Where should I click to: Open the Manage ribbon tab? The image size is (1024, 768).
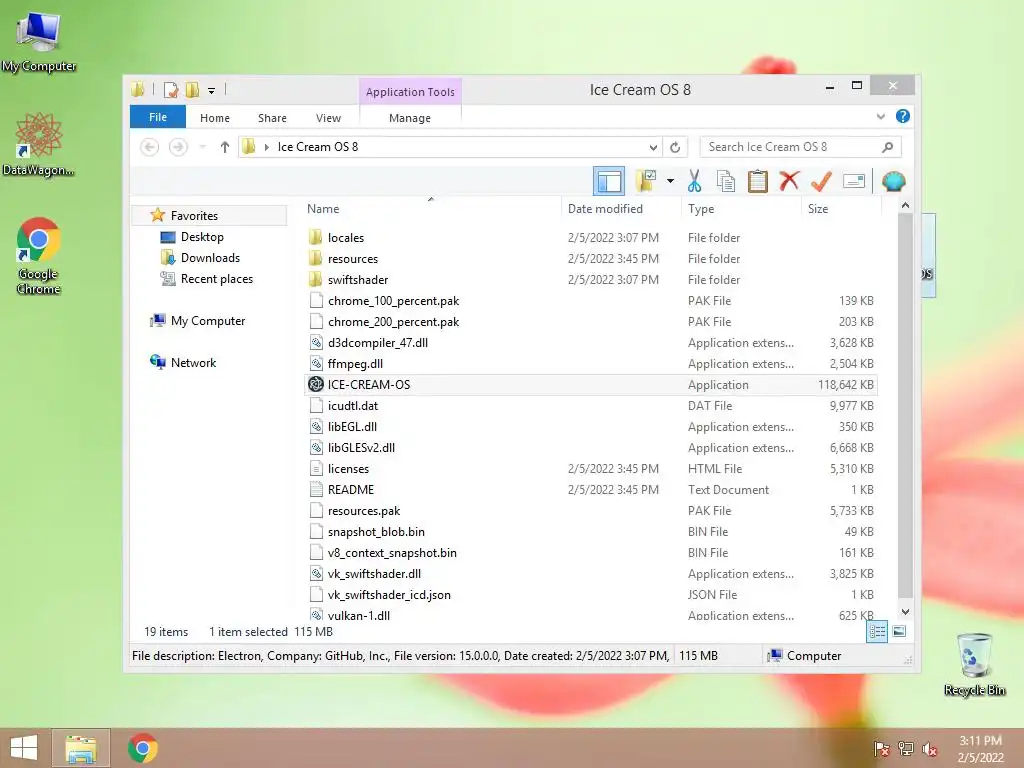[x=410, y=118]
